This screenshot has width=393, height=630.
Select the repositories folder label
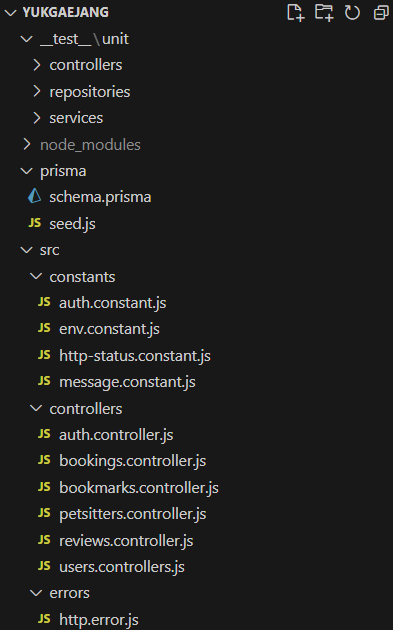90,92
